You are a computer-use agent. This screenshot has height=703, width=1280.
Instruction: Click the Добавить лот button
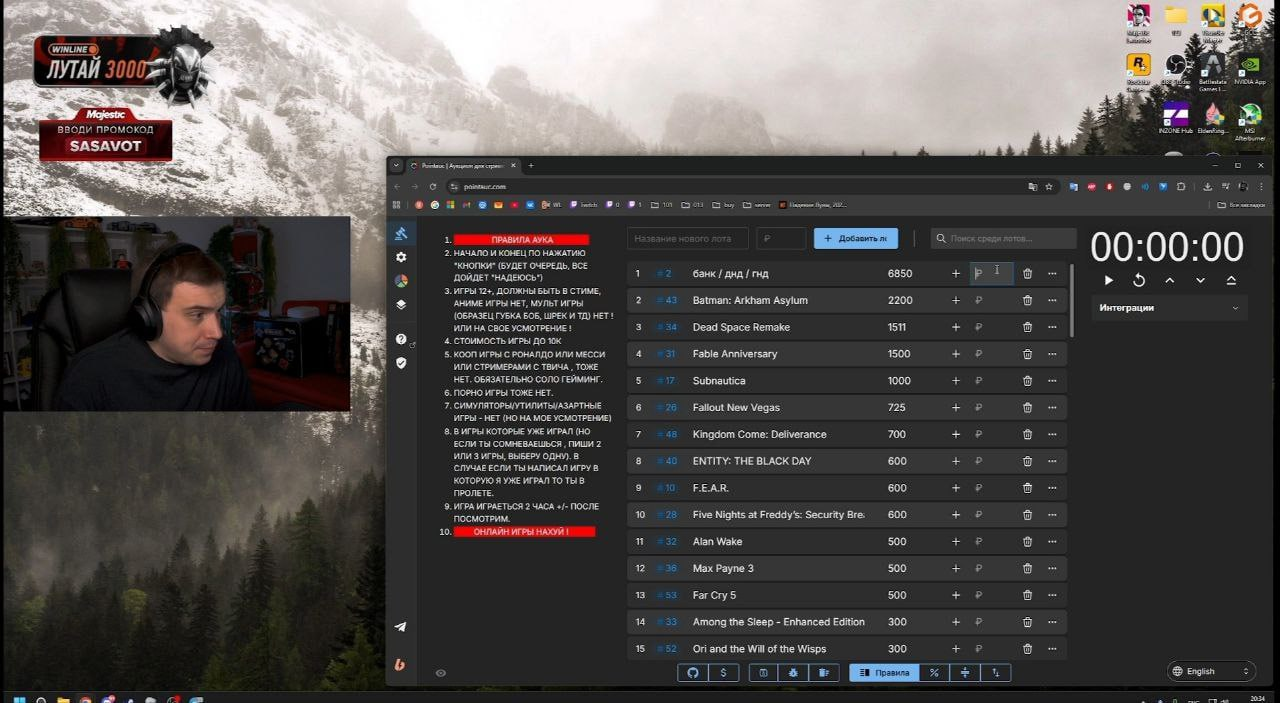(x=855, y=238)
